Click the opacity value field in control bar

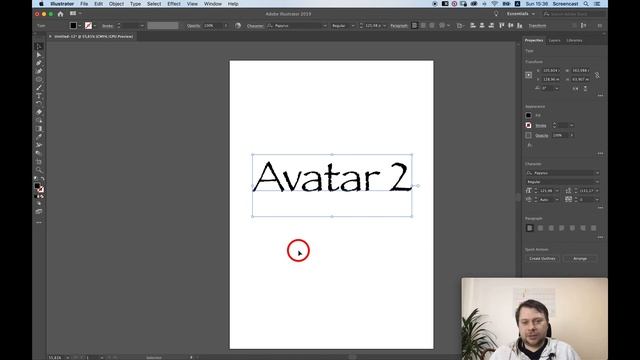click(213, 26)
